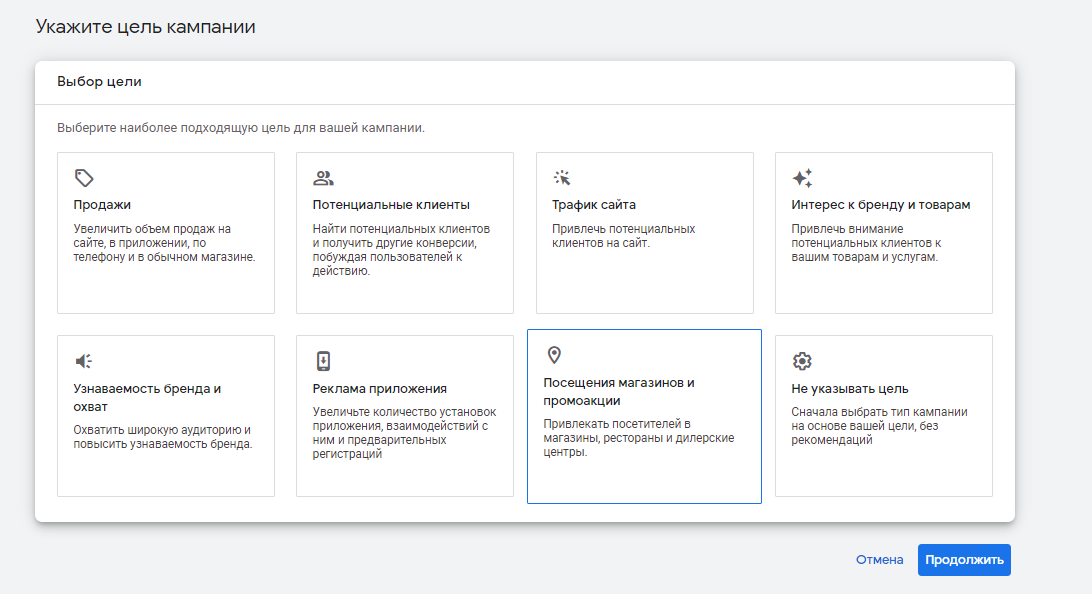Click the gear icon for Не указывать цель
This screenshot has height=594, width=1092.
(801, 361)
